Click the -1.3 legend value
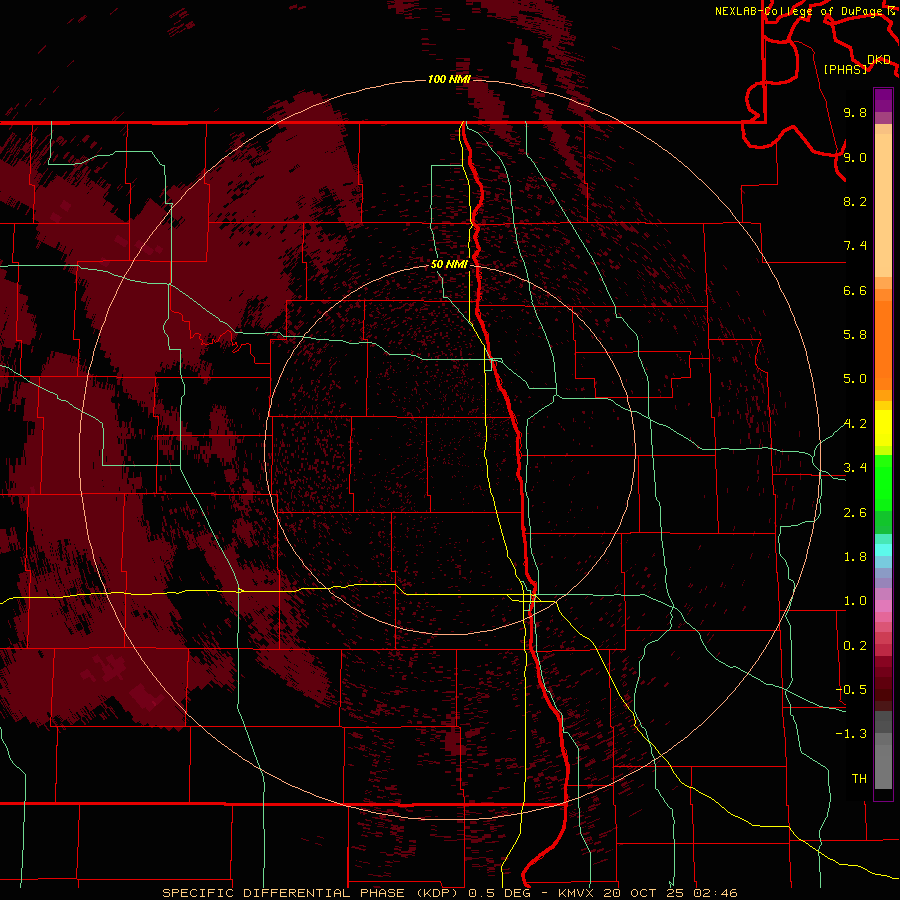 click(851, 734)
